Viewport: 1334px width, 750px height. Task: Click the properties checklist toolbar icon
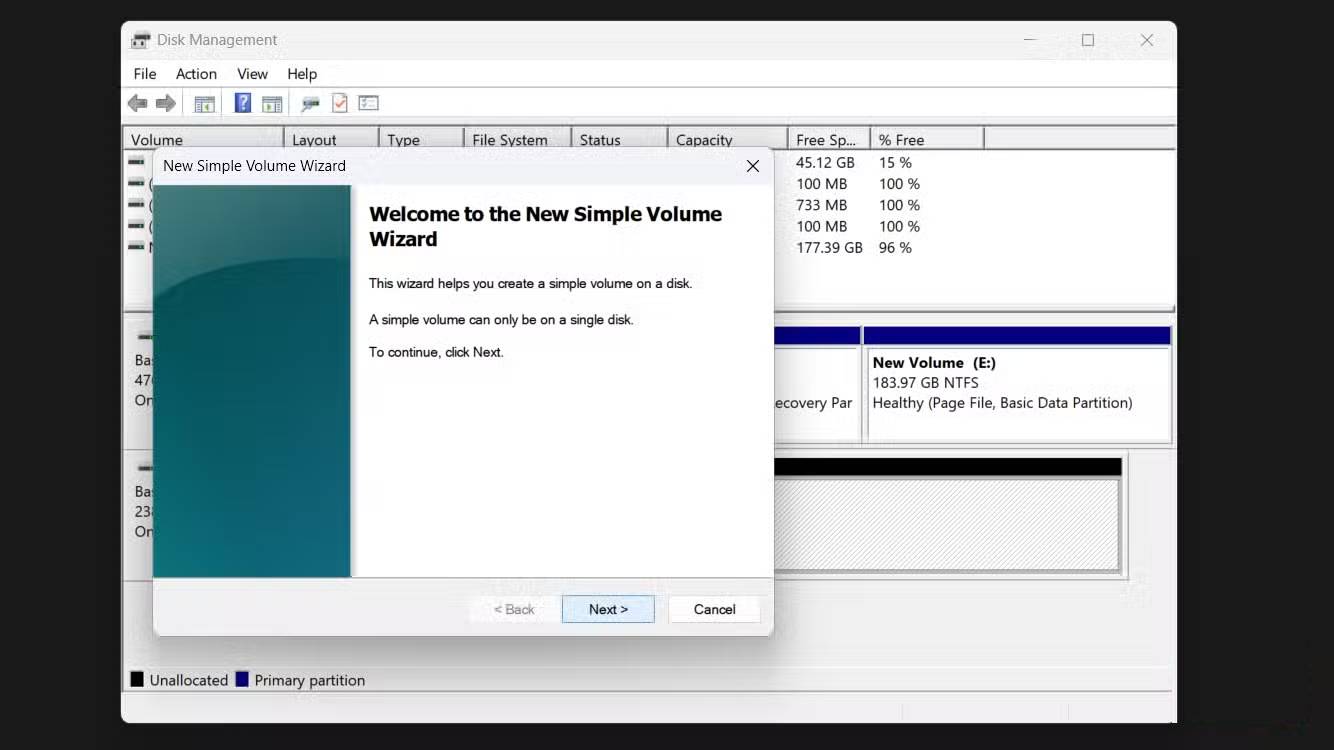click(x=340, y=103)
